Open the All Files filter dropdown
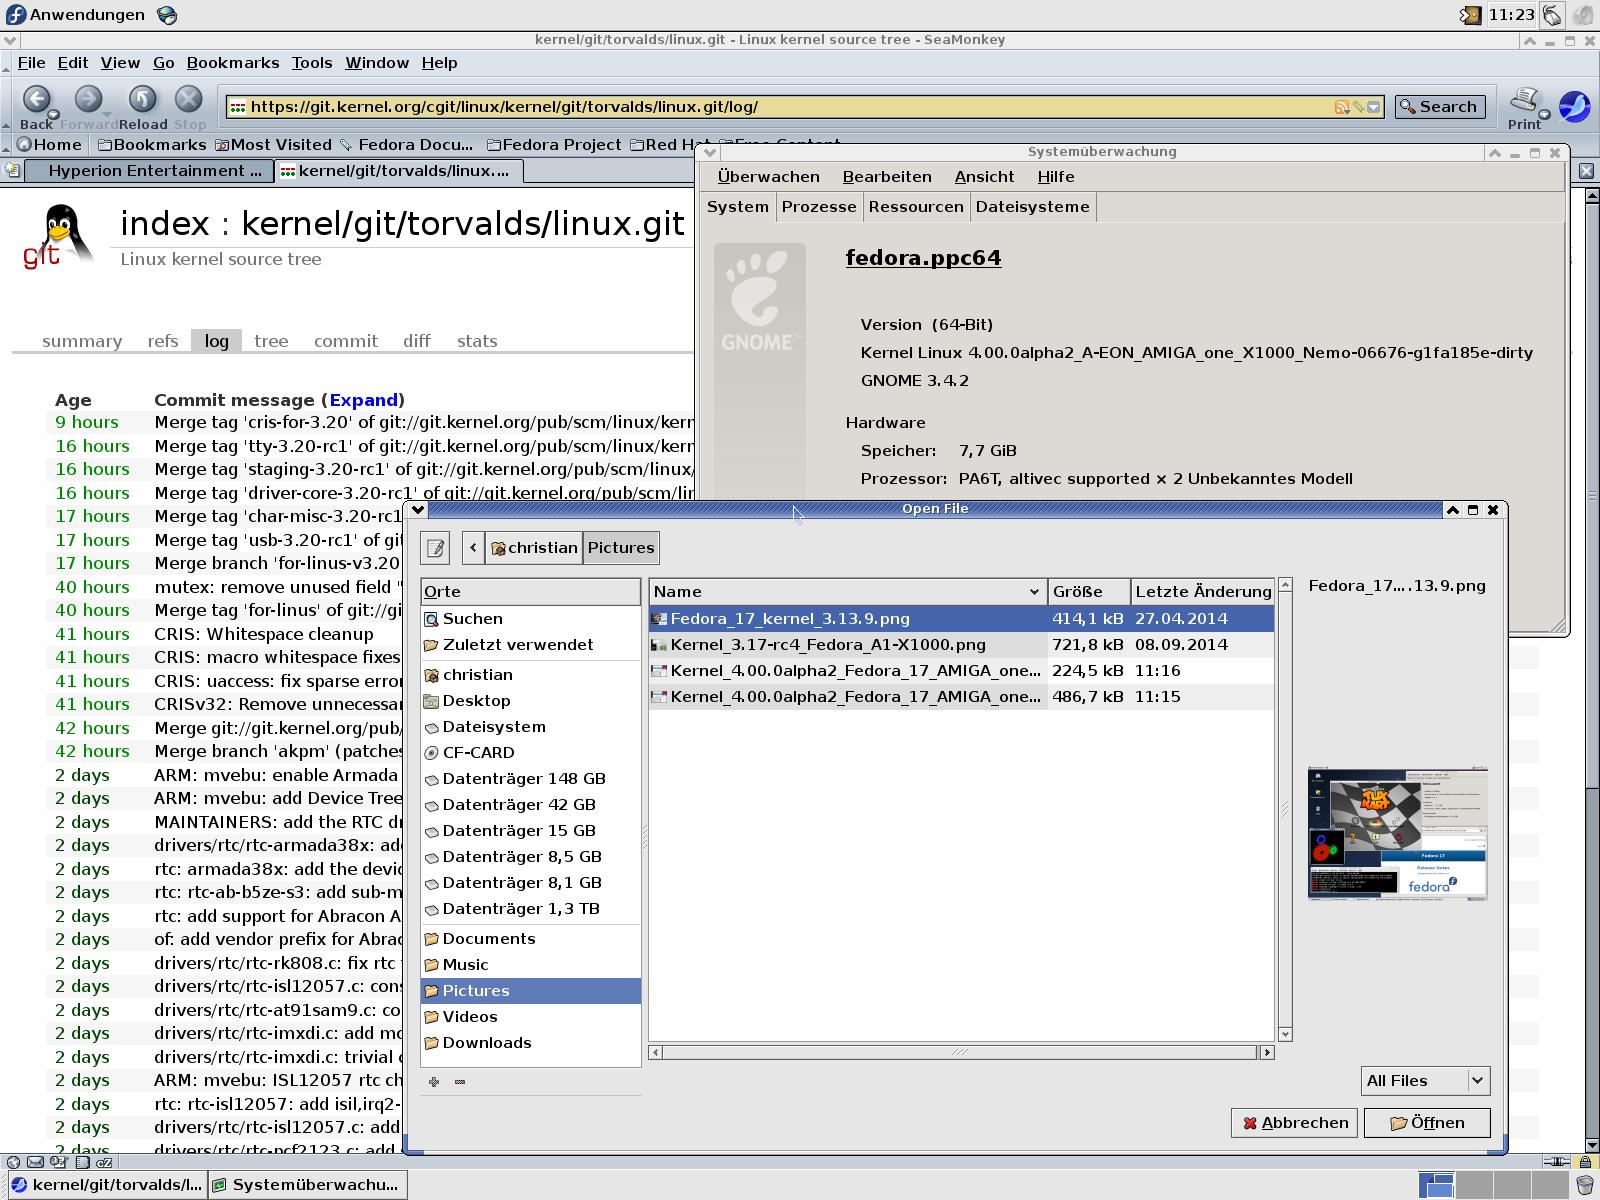Image resolution: width=1600 pixels, height=1200 pixels. coord(1425,1080)
